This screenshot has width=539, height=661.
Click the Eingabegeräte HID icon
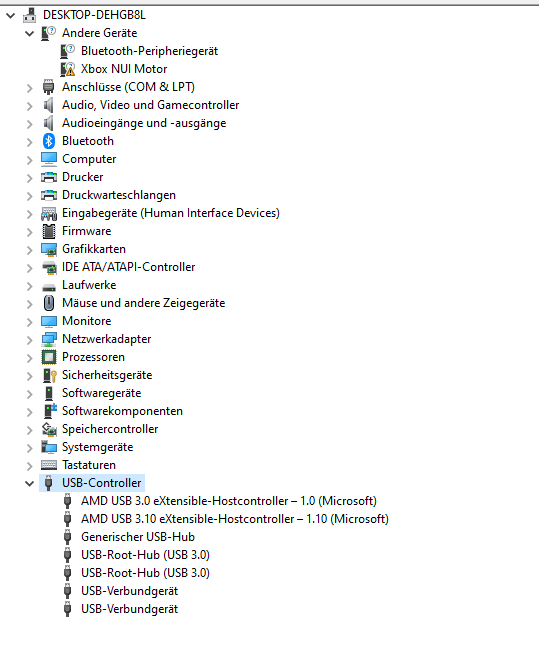click(49, 213)
